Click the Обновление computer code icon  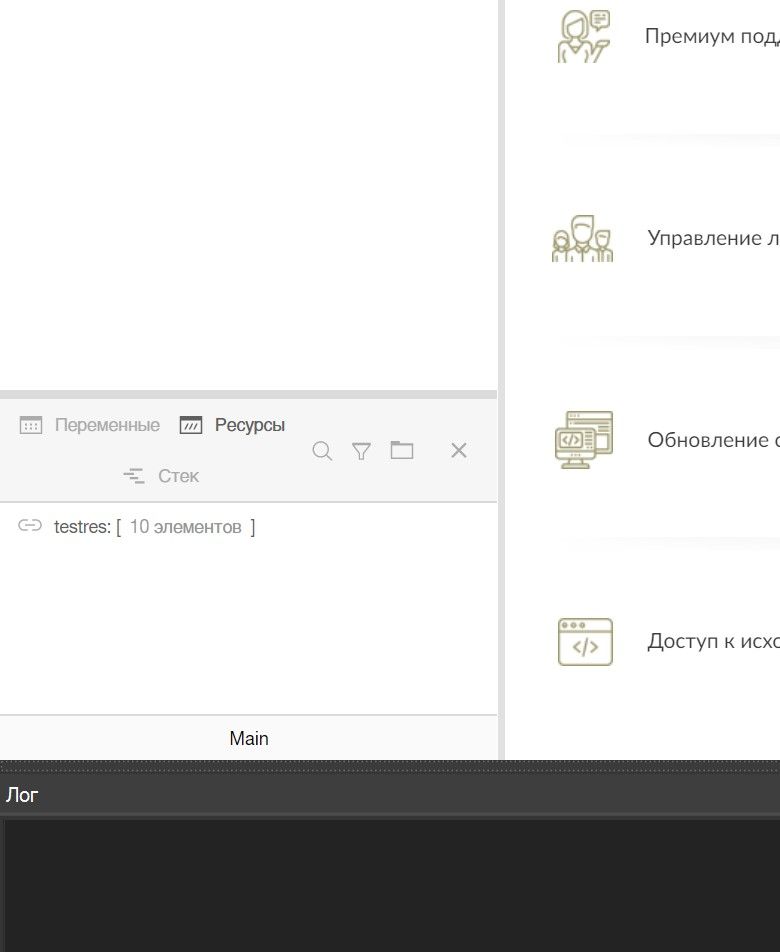click(x=584, y=440)
